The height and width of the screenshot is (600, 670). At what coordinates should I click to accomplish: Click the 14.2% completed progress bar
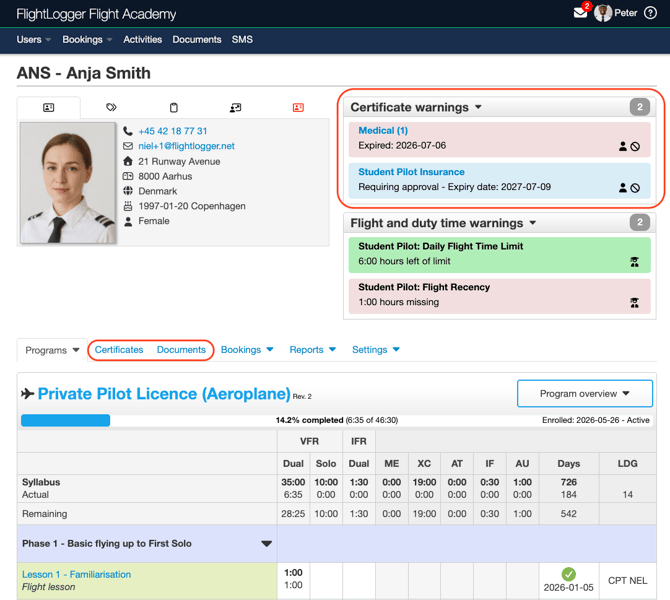337,420
